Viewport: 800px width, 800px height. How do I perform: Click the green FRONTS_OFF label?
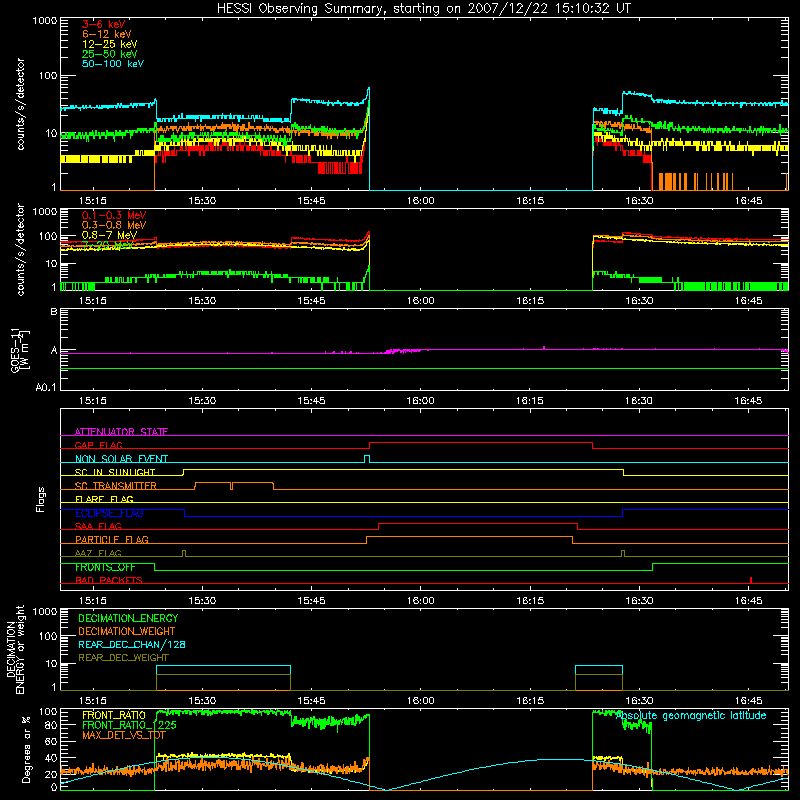(105, 567)
